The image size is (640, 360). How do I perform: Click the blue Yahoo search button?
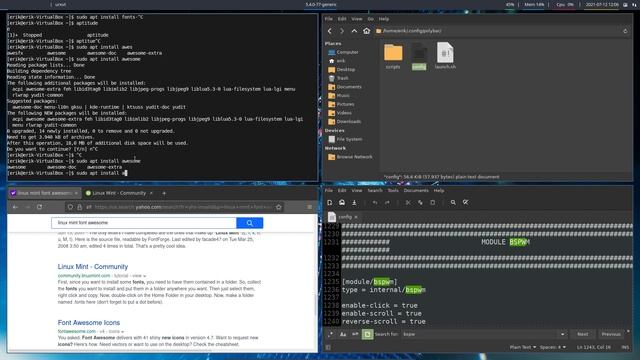click(249, 223)
